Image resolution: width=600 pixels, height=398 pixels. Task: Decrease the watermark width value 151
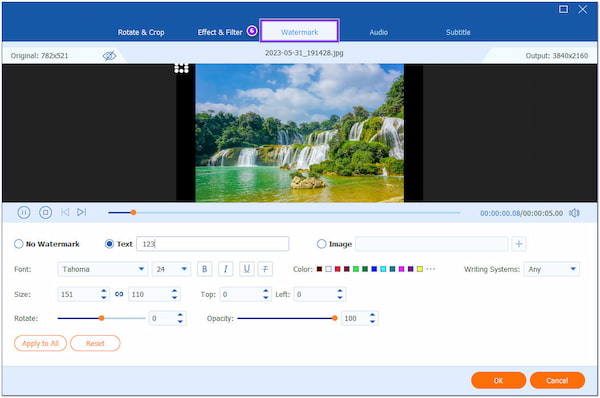[x=104, y=297]
